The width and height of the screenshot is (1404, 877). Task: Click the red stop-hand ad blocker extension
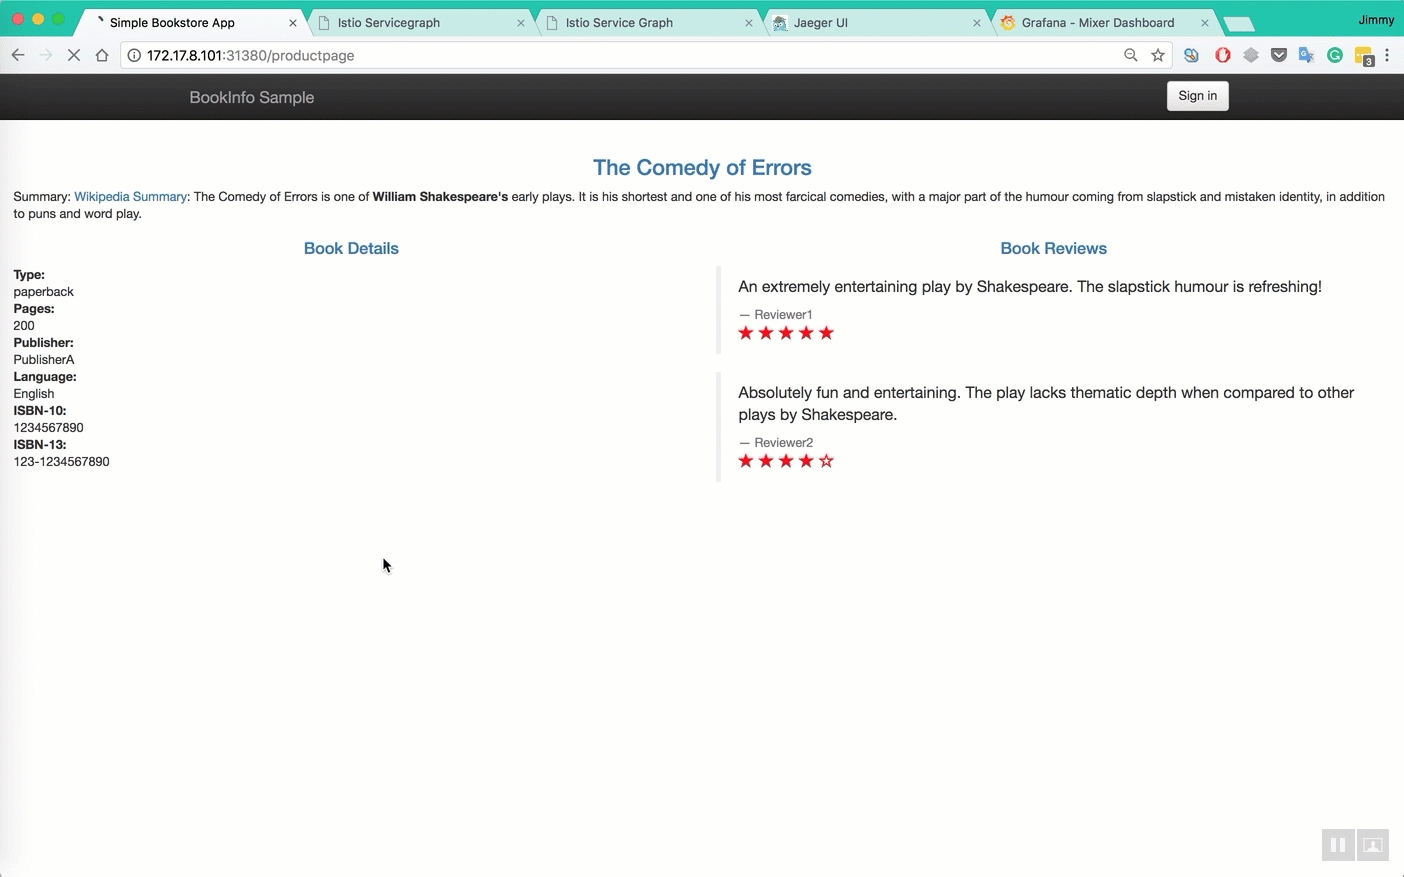1222,55
